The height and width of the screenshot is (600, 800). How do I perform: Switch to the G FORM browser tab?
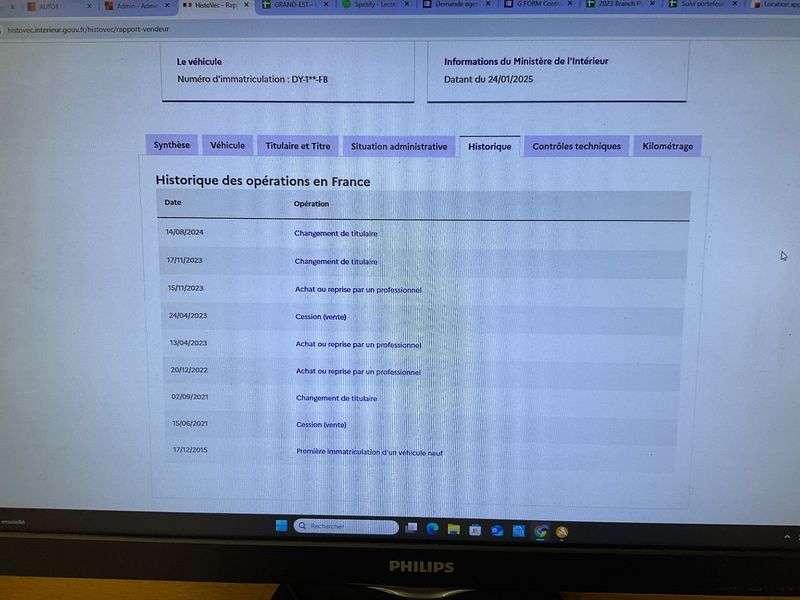[536, 4]
